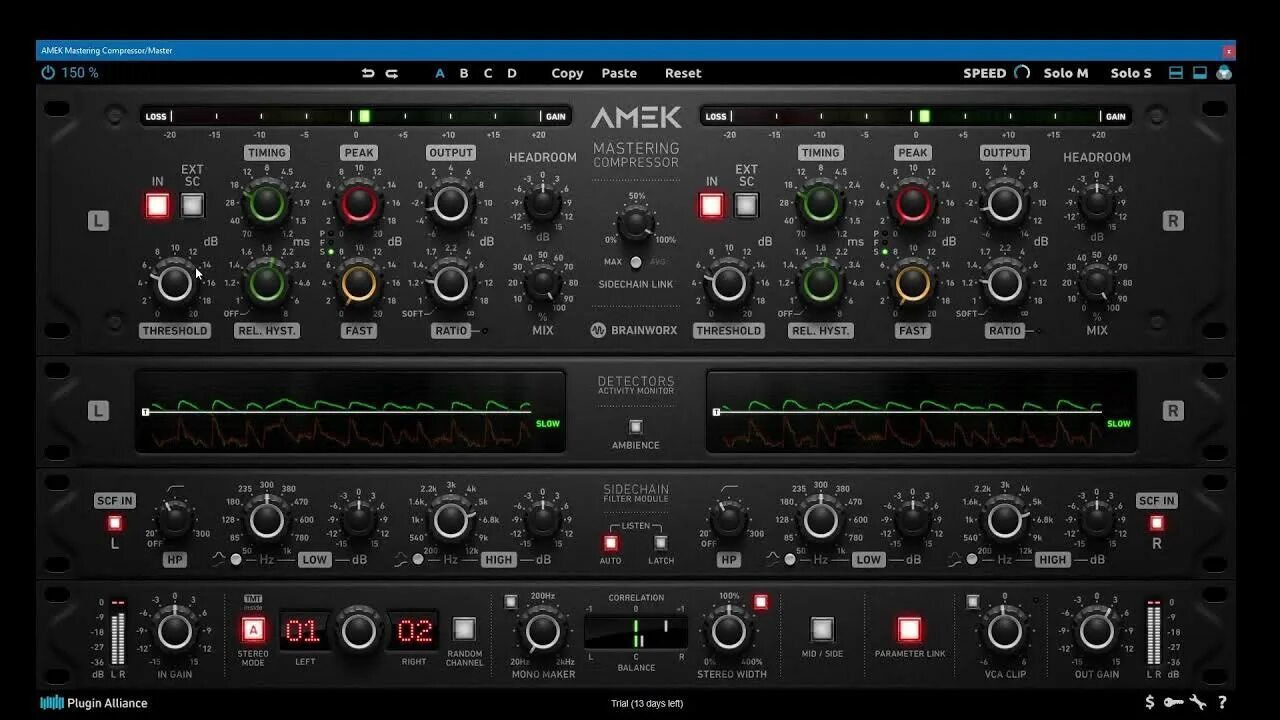Open the 150 % interface scale menu

(x=80, y=73)
